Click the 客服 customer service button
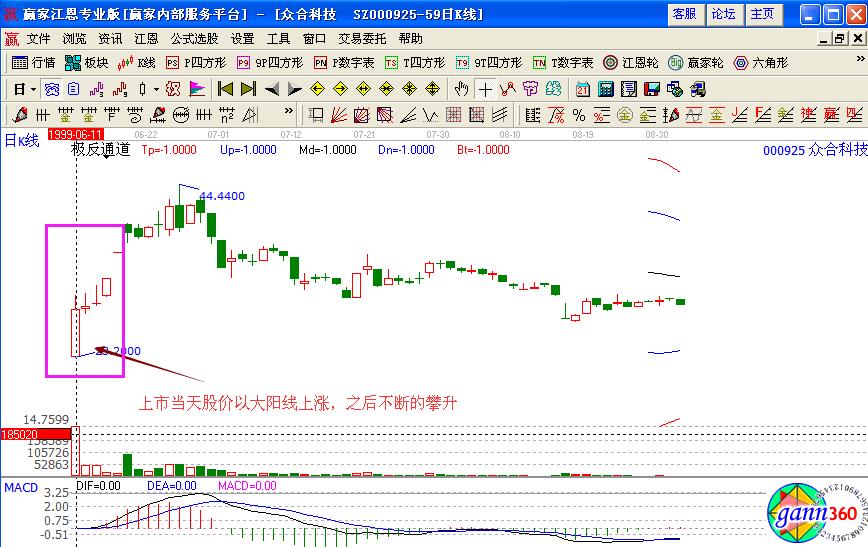The image size is (868, 547). coord(684,14)
